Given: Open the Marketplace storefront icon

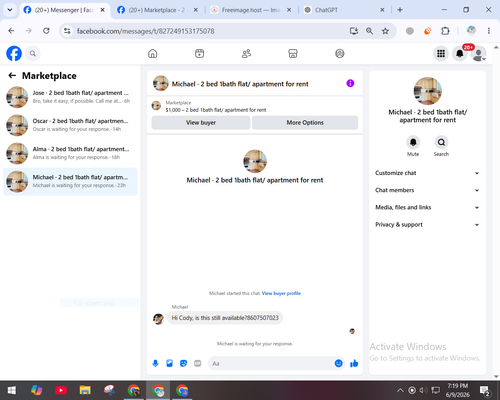Looking at the screenshot, I should point(293,53).
